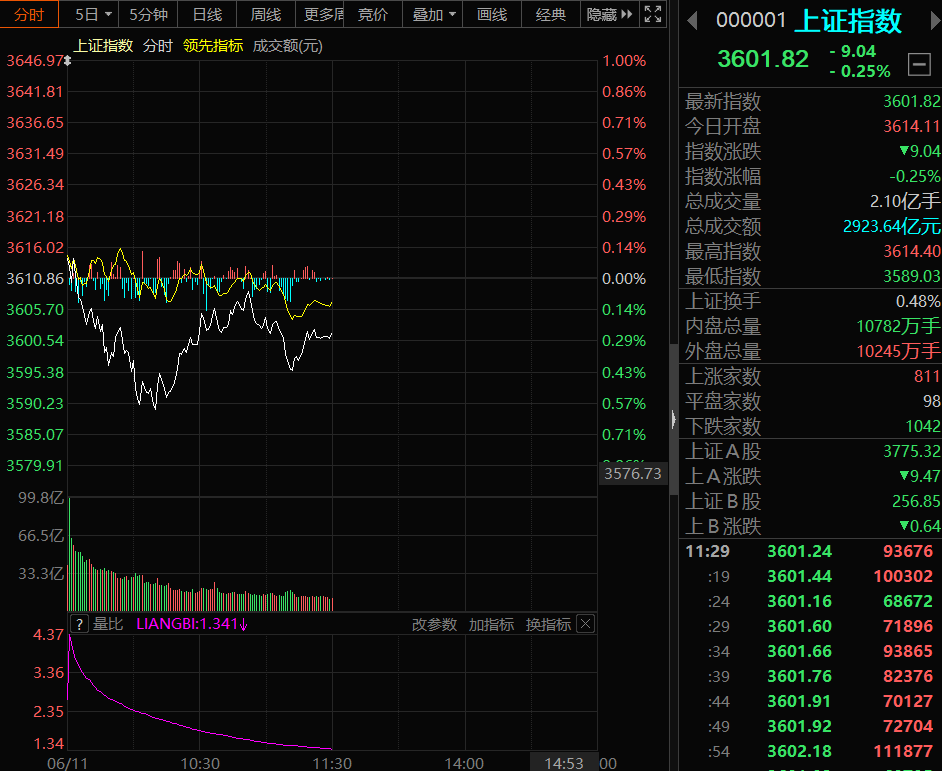This screenshot has width=942, height=771.
Task: Click the previous stock left arrow
Action: 692,21
